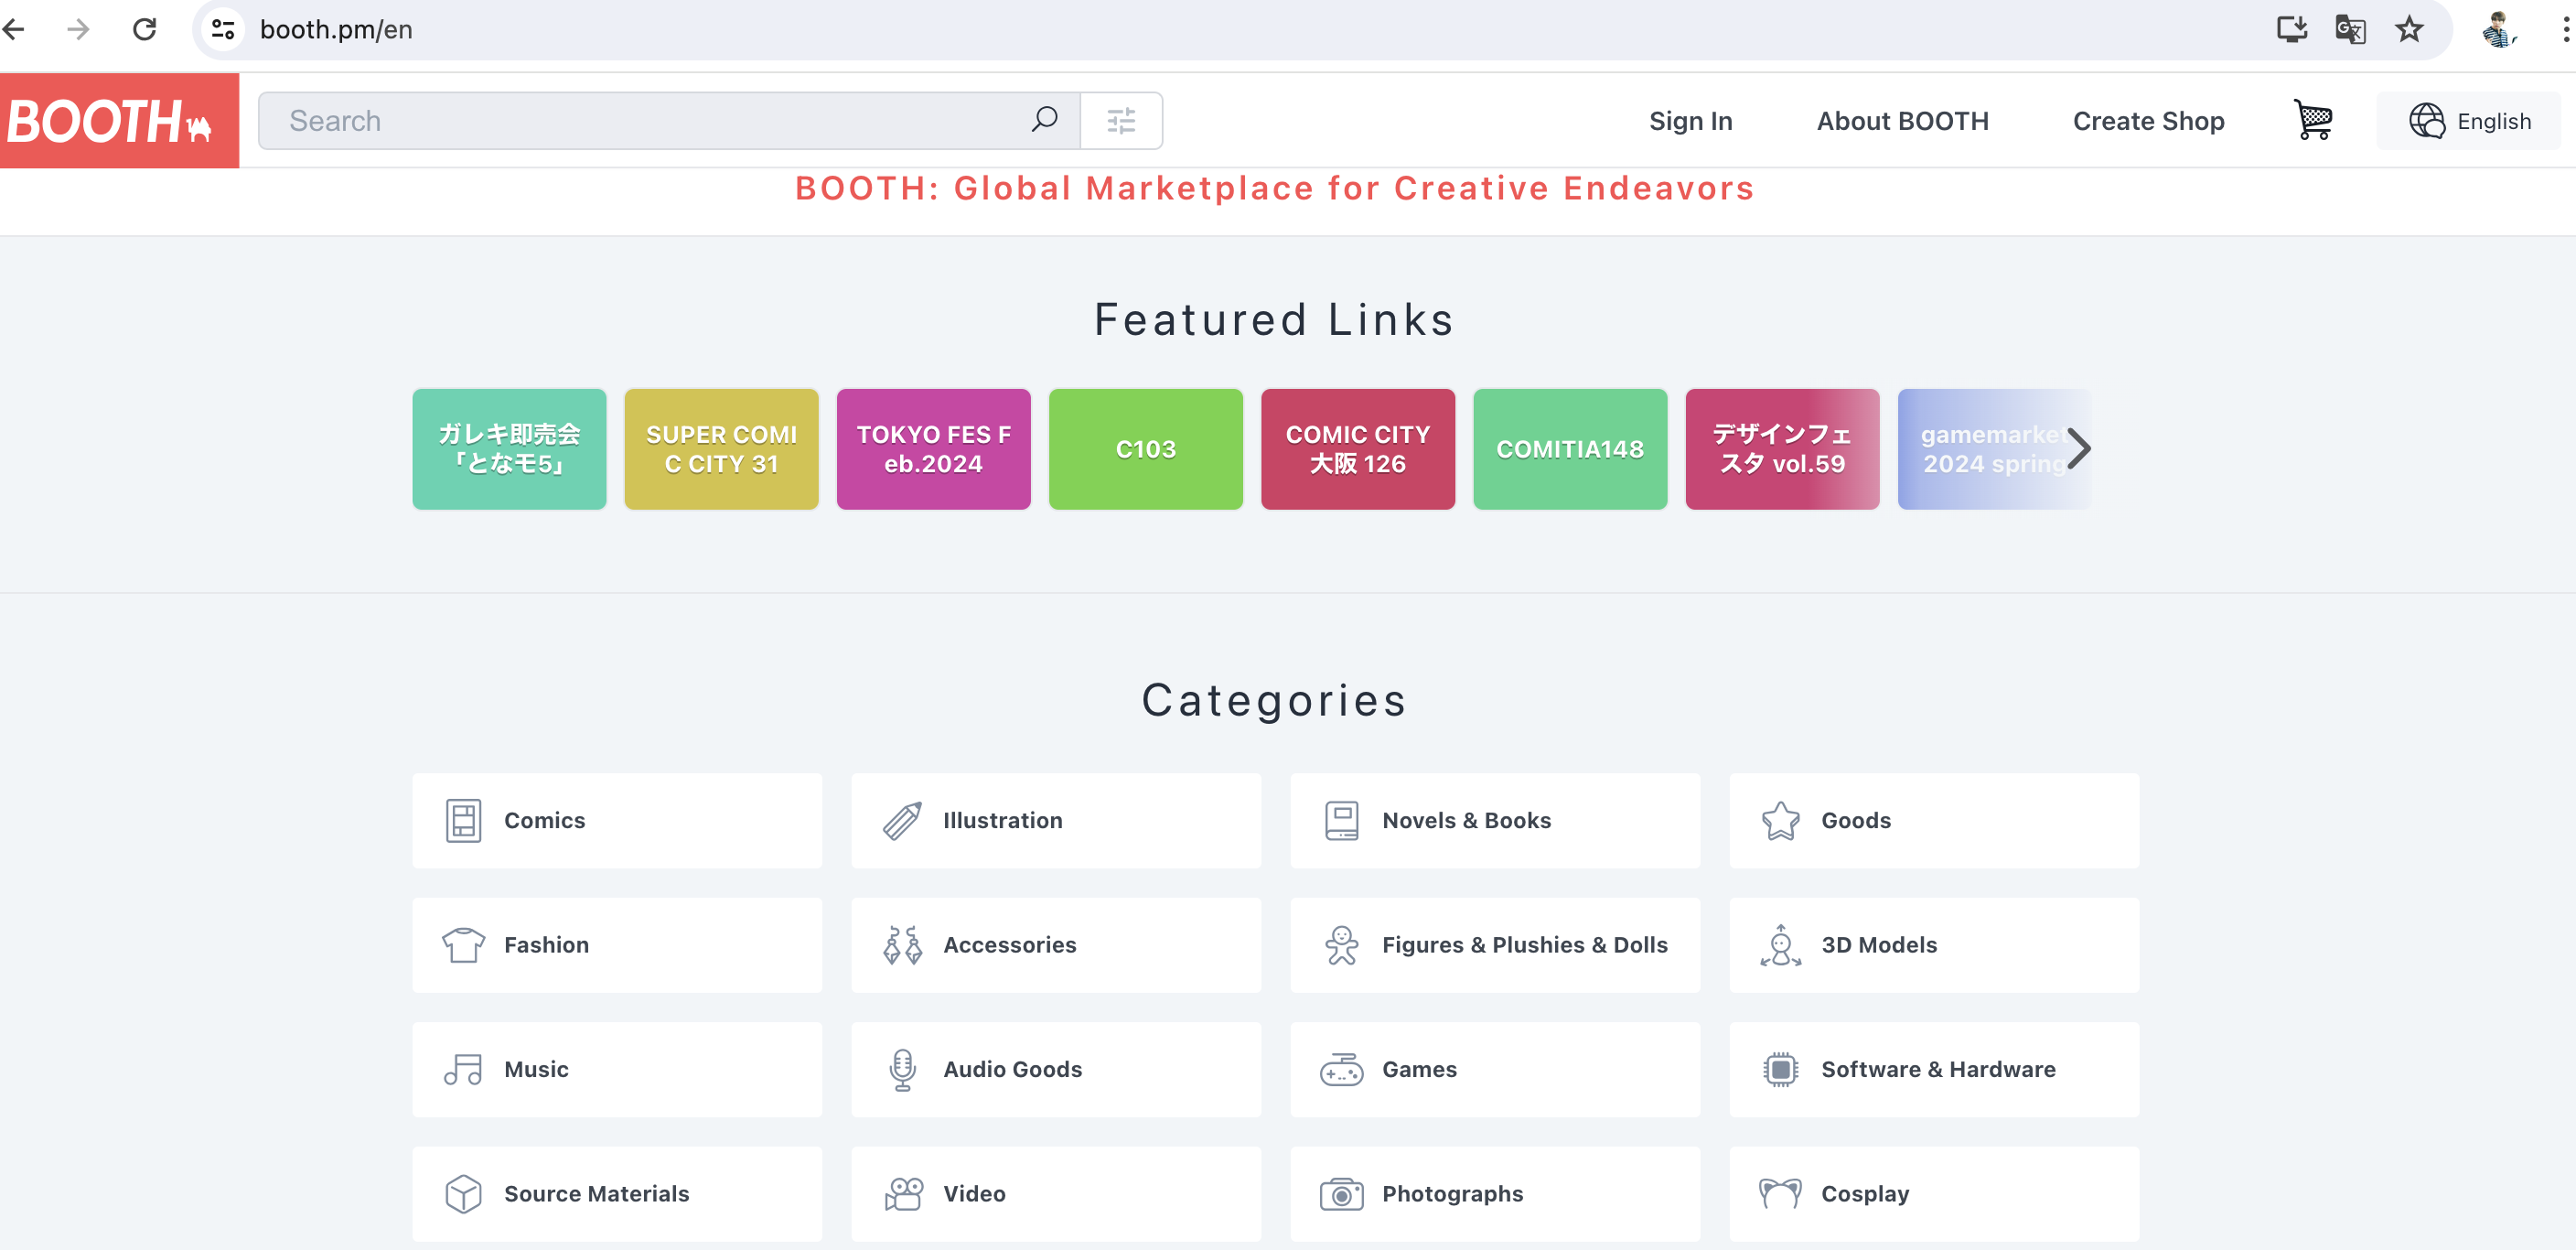Open the ガレキ即売会 featured link tile
The height and width of the screenshot is (1250, 2576).
click(x=509, y=449)
